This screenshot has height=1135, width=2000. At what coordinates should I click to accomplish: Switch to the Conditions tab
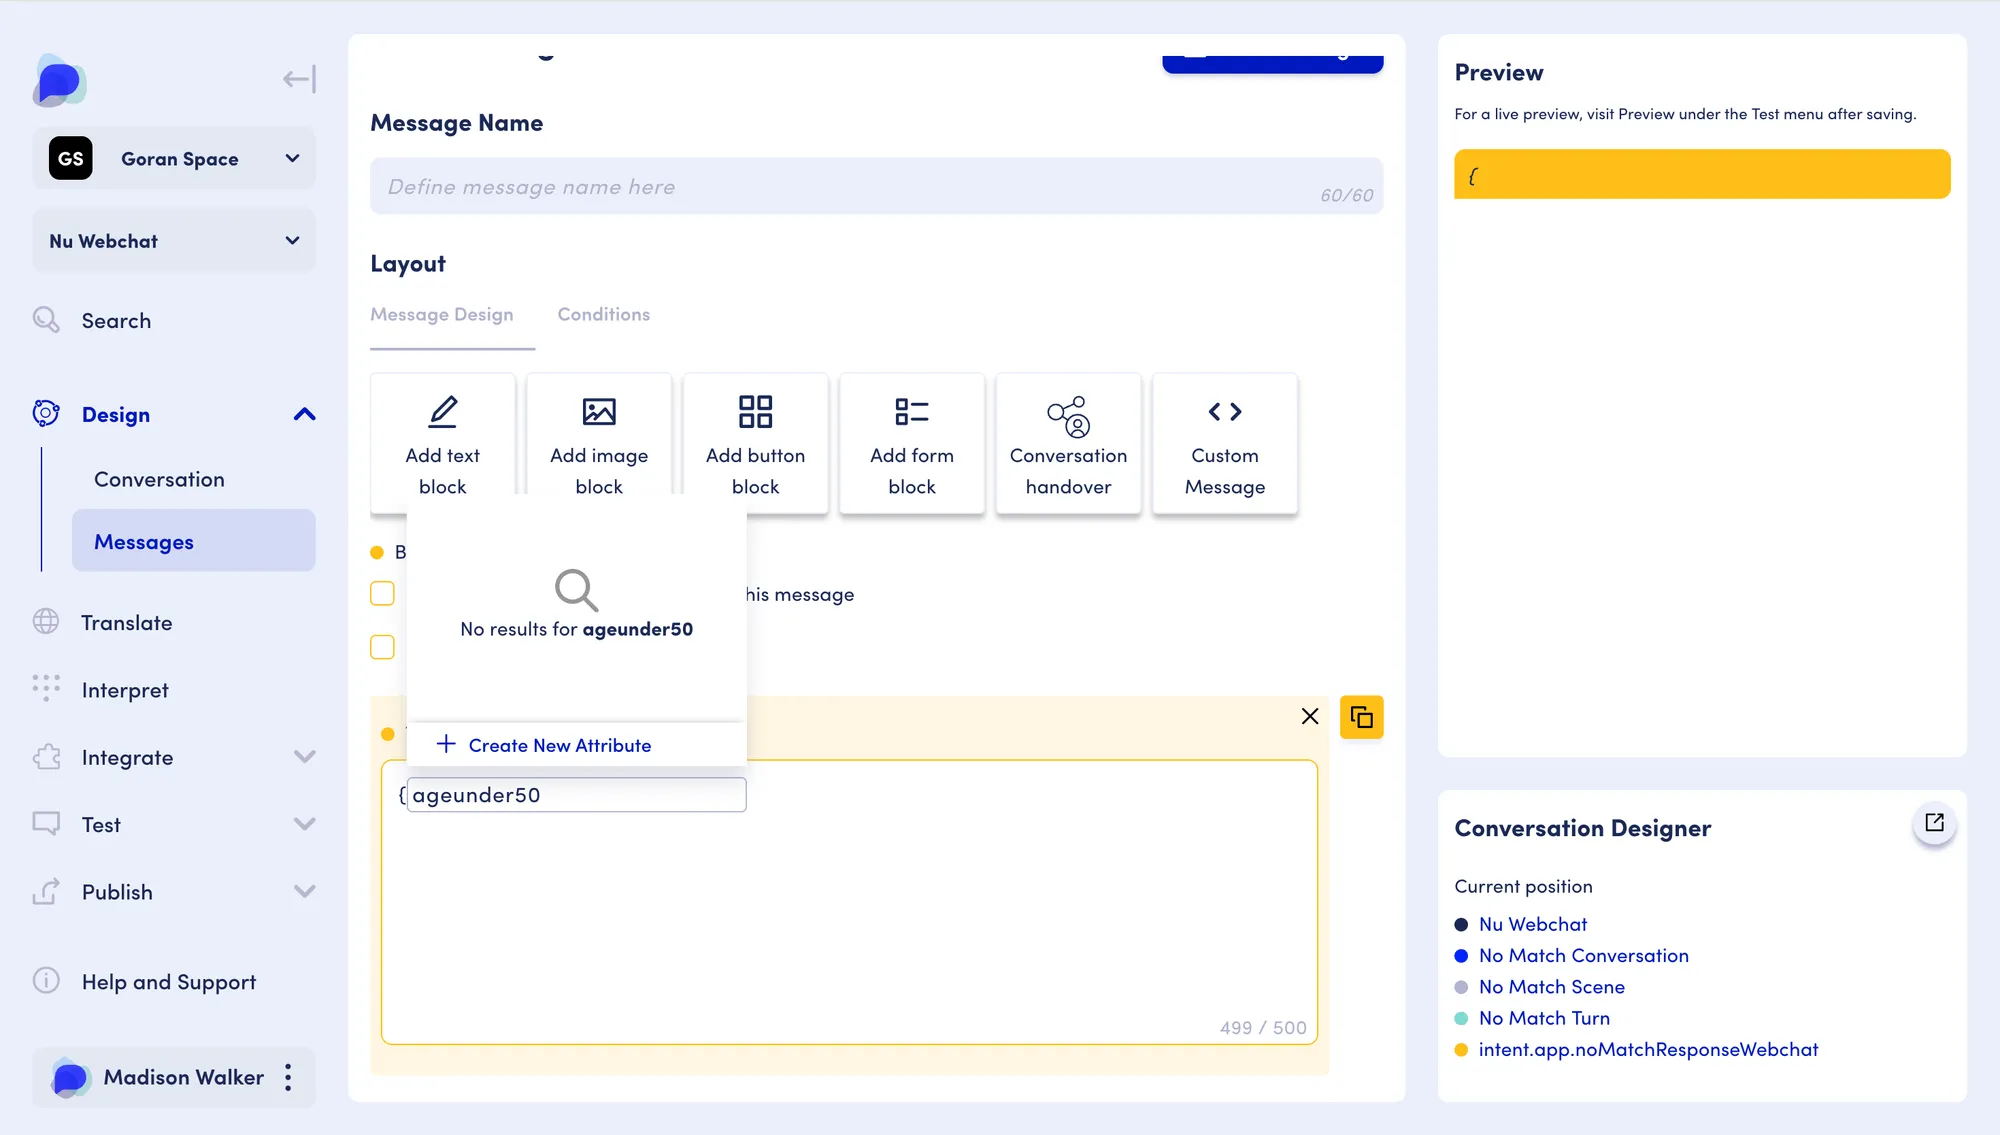click(x=603, y=314)
